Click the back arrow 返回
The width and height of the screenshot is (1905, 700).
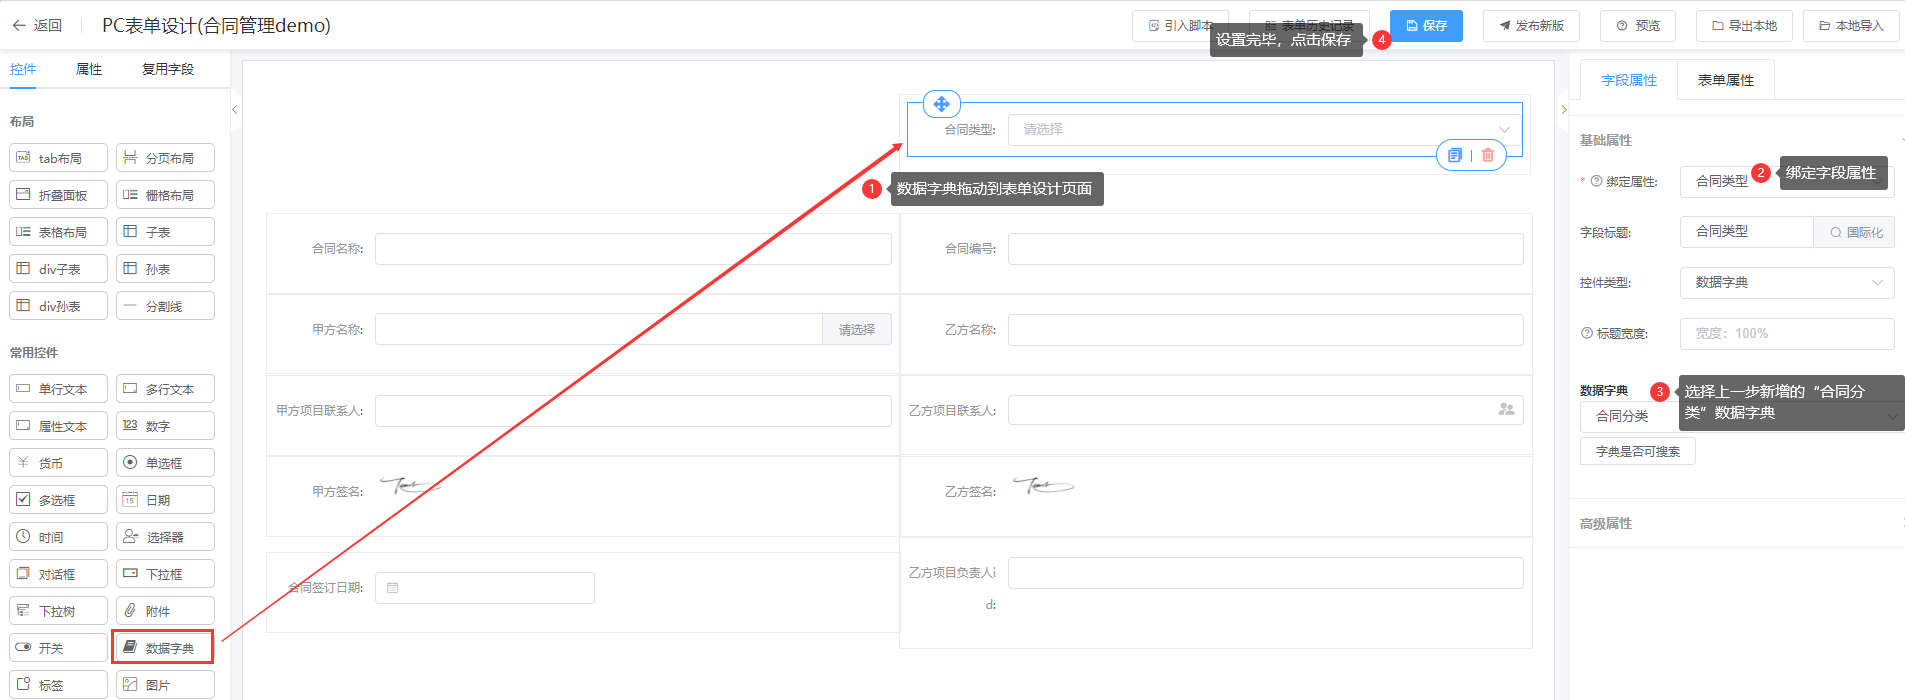click(x=37, y=25)
